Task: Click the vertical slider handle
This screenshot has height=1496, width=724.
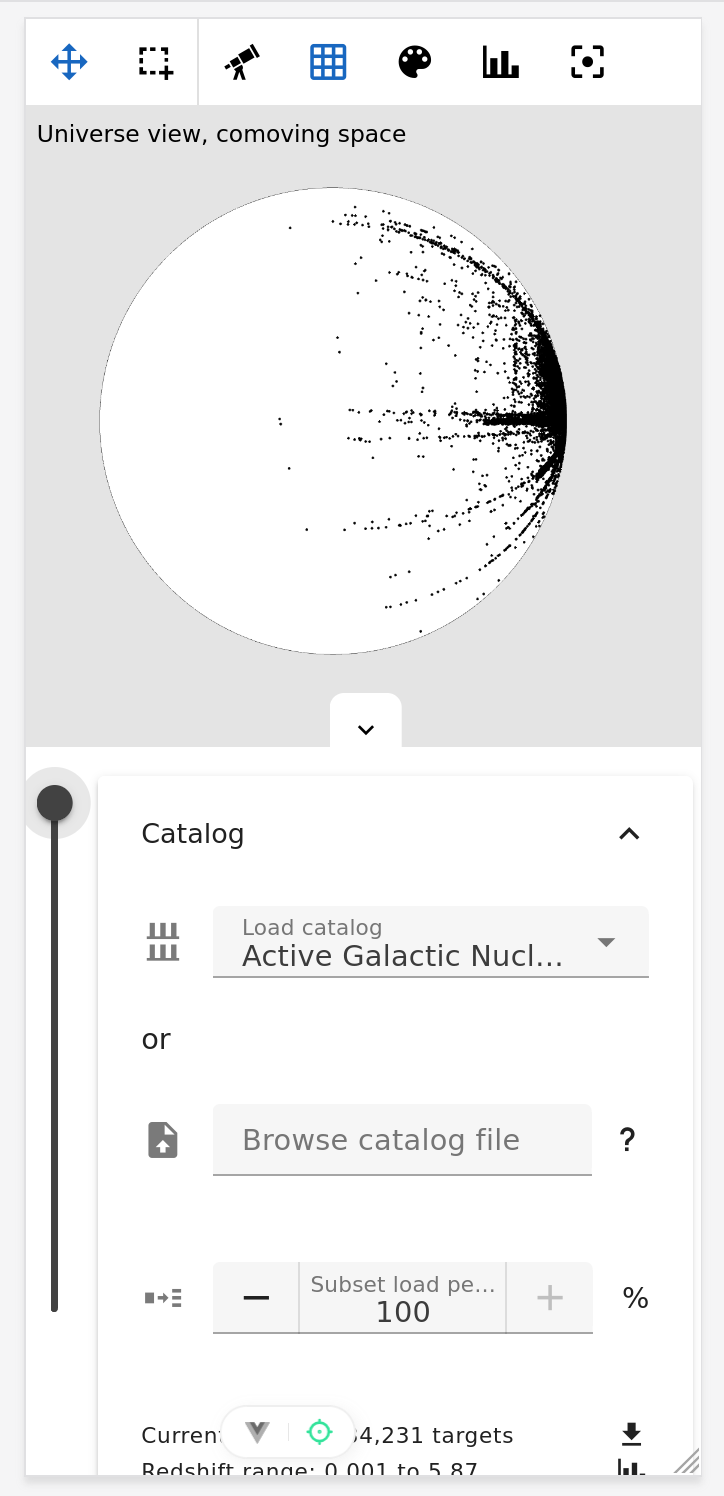Action: 55,802
